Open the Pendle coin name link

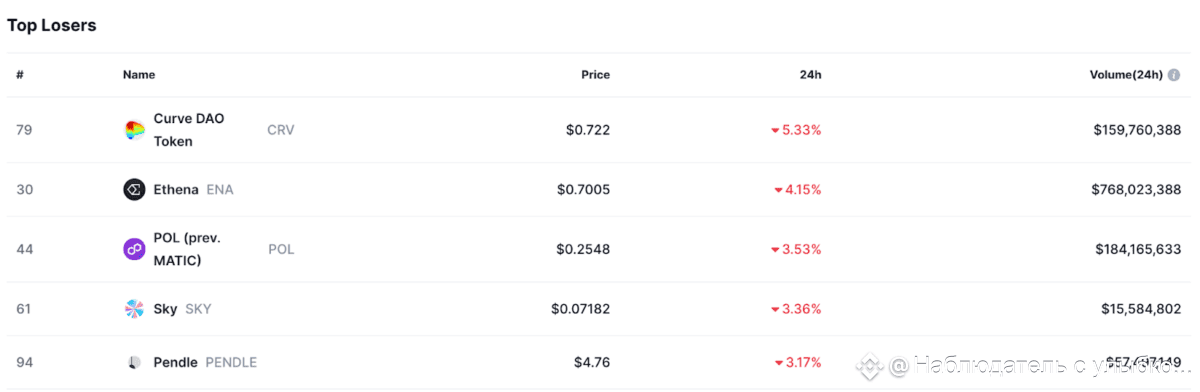click(175, 362)
